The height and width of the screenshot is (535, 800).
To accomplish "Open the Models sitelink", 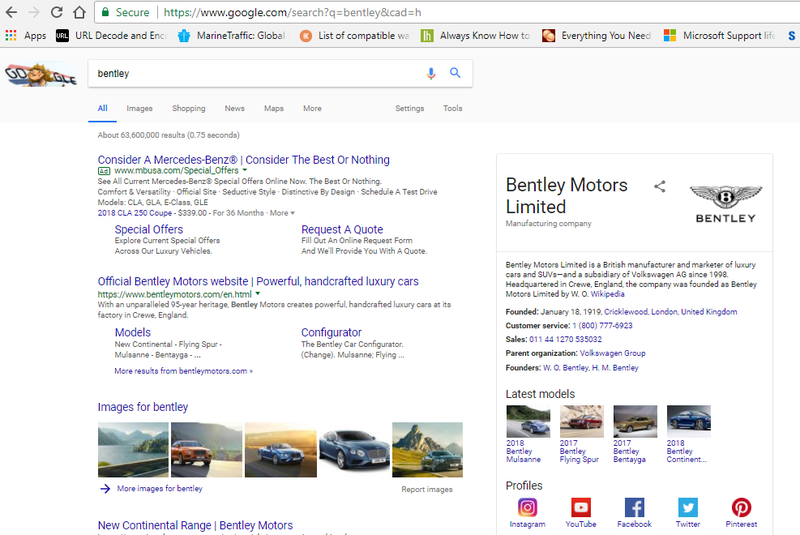I will click(133, 332).
